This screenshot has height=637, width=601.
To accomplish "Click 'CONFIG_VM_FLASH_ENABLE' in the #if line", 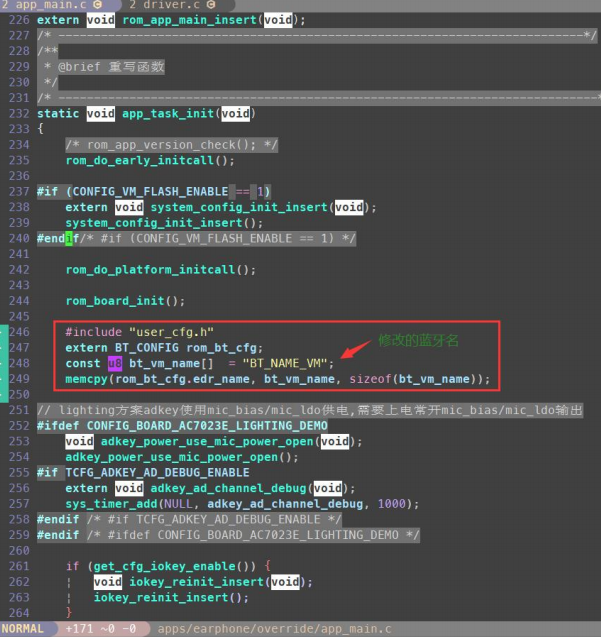I will point(150,191).
